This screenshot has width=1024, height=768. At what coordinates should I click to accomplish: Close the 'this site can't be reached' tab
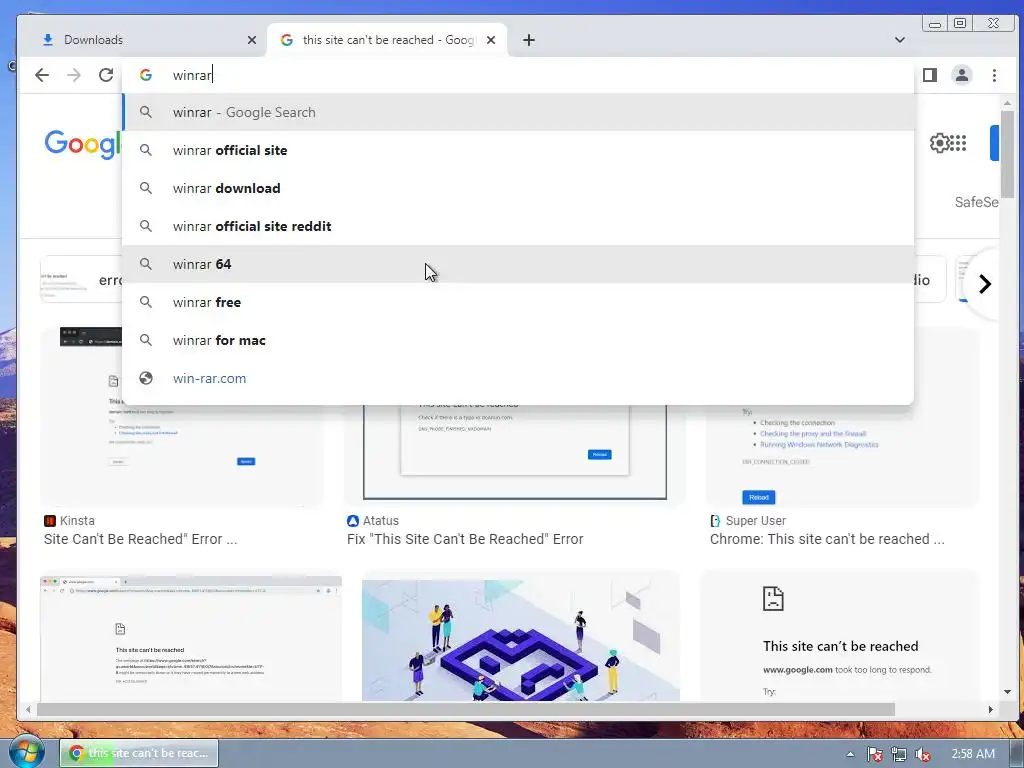(x=491, y=40)
